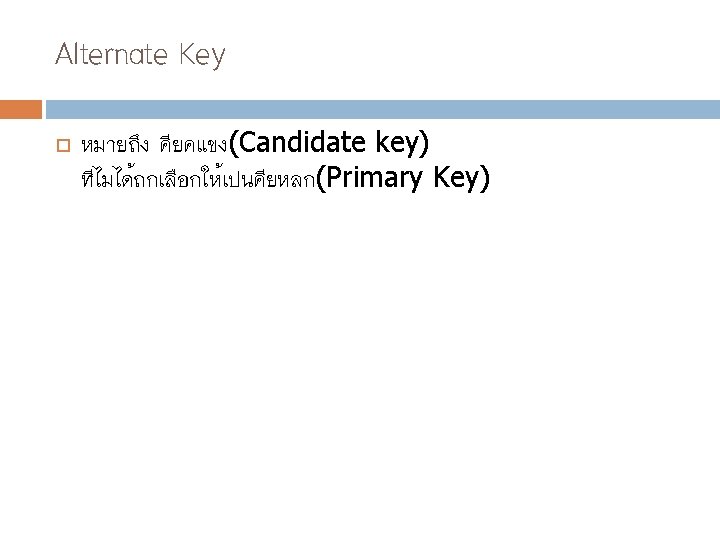The image size is (720, 540).
Task: Click the word "Key" in the slide title
Action: point(202,56)
